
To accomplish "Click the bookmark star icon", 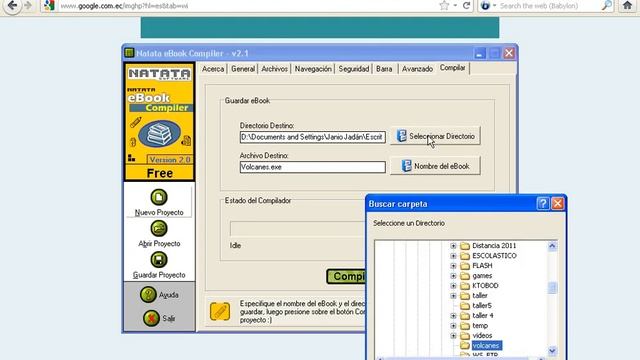I will click(x=444, y=6).
